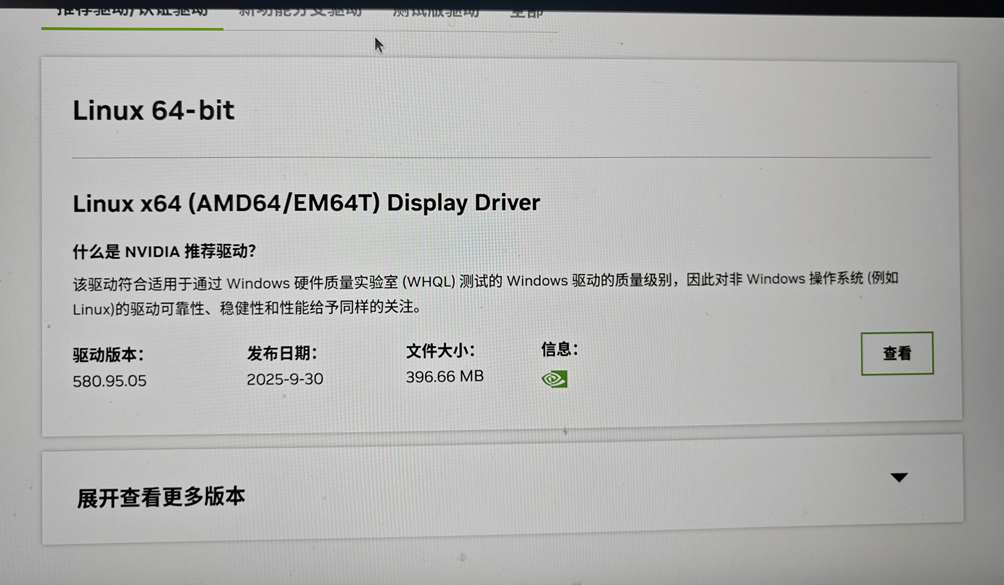
Task: Click the 文件大小: label
Action: 441,351
